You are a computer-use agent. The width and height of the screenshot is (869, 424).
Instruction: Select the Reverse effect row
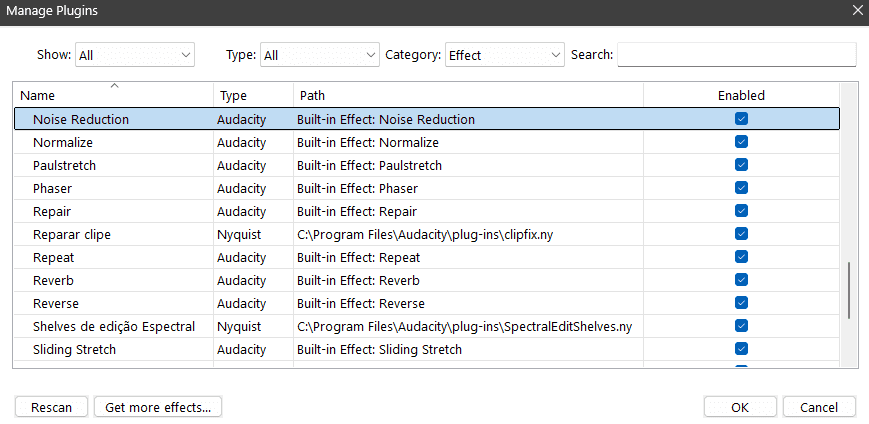[x=427, y=303]
